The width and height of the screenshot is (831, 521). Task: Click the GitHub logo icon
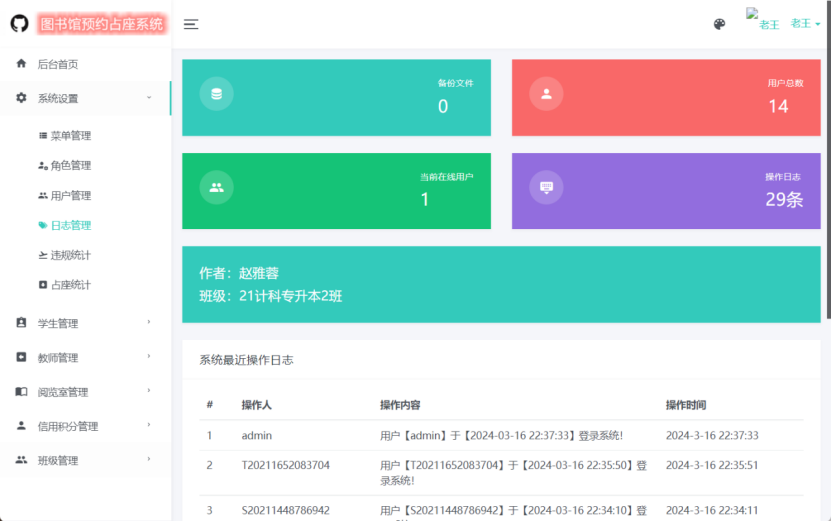pos(20,23)
